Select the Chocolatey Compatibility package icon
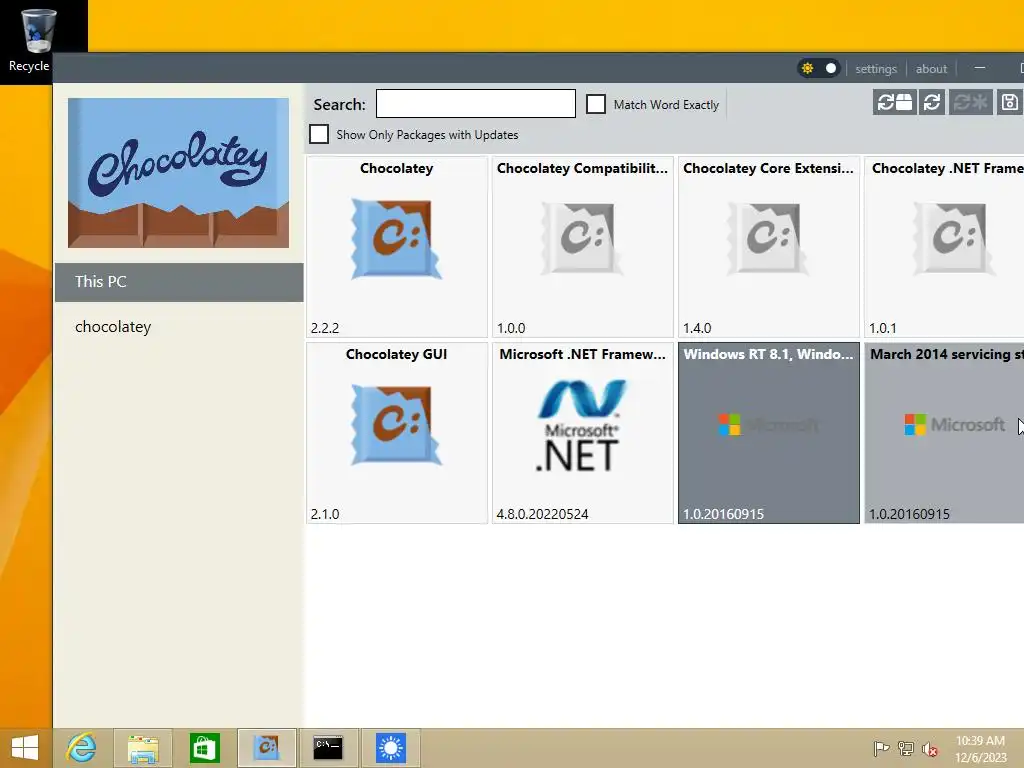The width and height of the screenshot is (1024, 768). click(x=583, y=239)
